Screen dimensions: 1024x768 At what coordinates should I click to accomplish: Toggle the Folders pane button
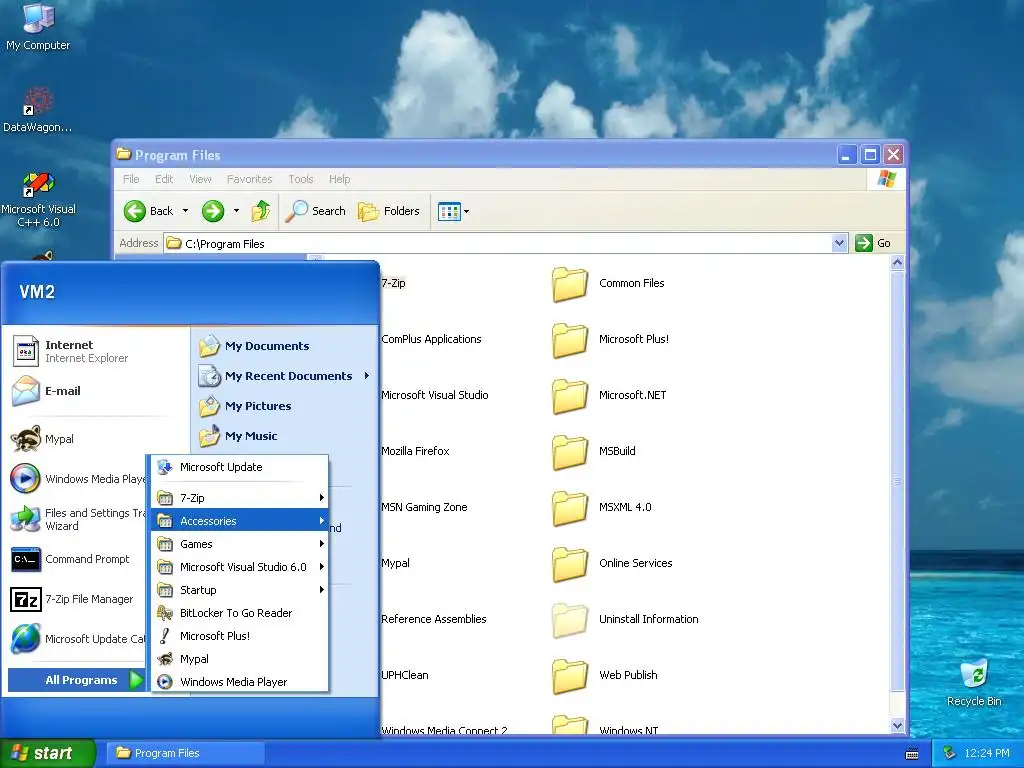tap(389, 211)
